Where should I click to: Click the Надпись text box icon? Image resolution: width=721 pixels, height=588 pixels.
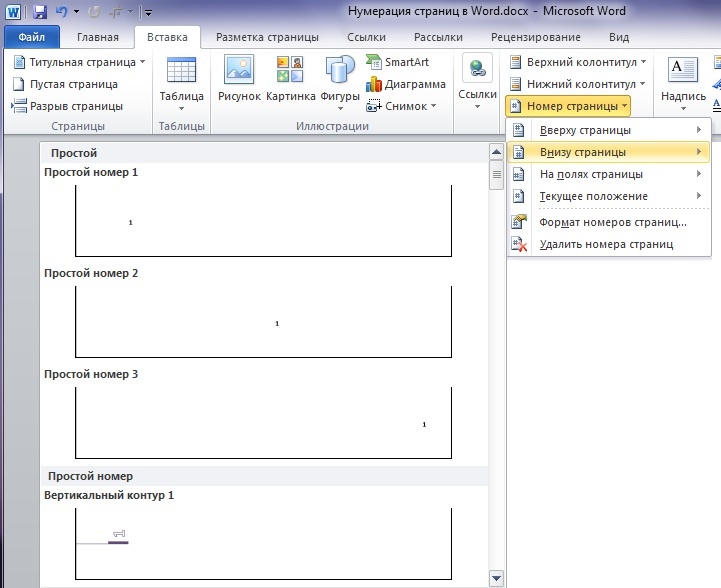click(x=682, y=69)
